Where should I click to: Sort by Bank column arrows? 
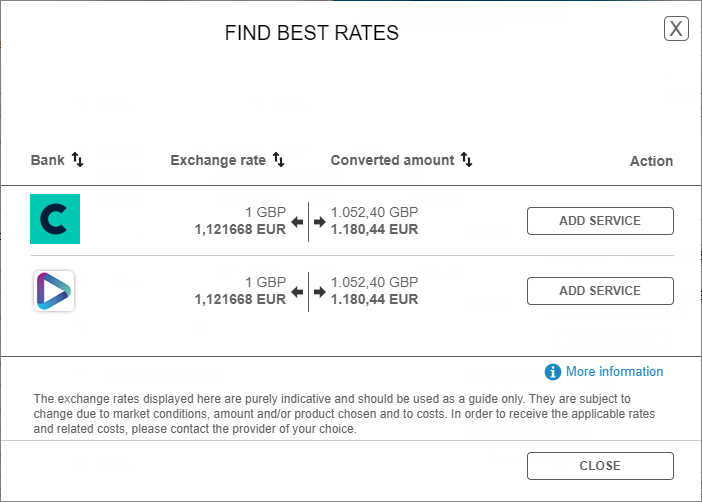click(77, 159)
